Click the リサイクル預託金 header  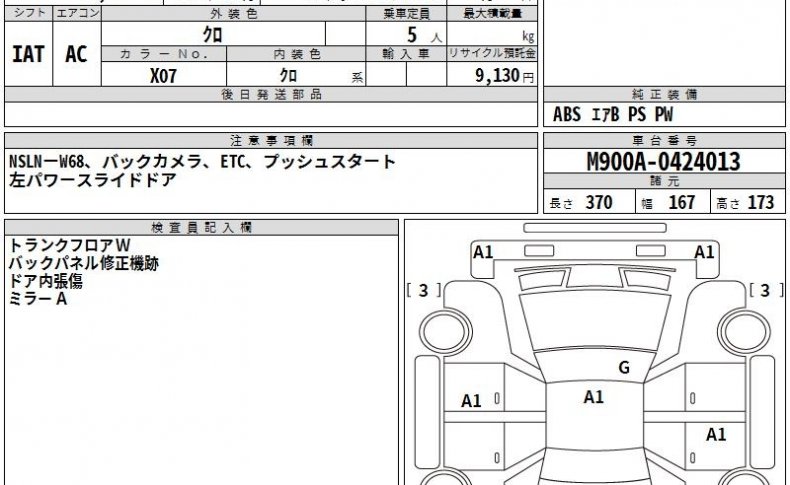tap(492, 53)
